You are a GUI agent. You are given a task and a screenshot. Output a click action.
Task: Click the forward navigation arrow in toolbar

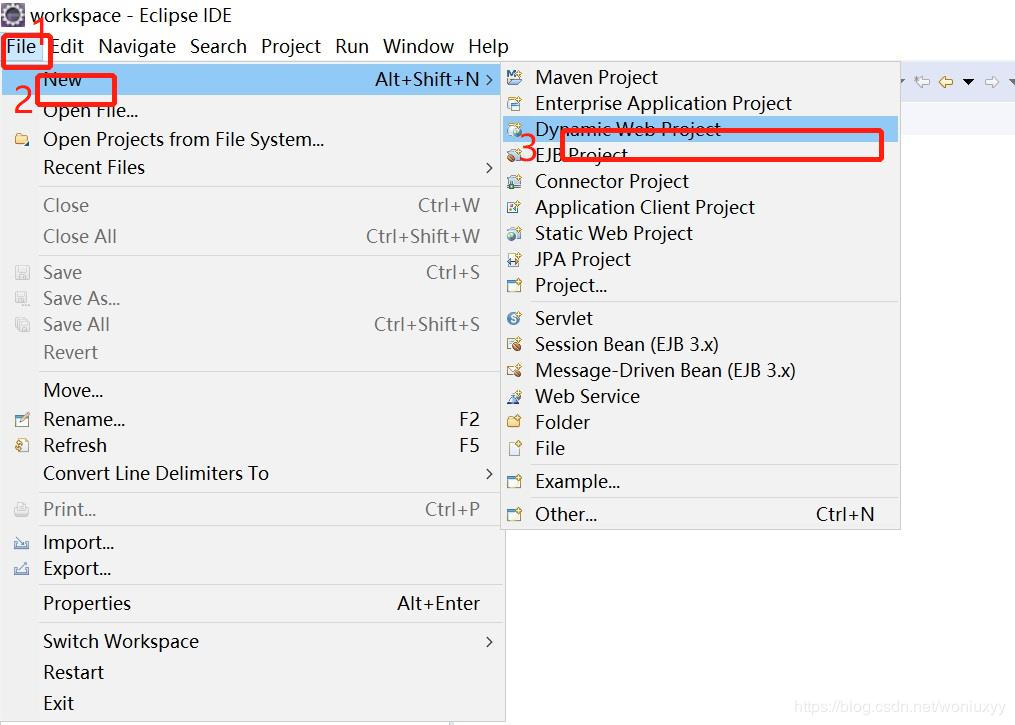click(x=992, y=82)
